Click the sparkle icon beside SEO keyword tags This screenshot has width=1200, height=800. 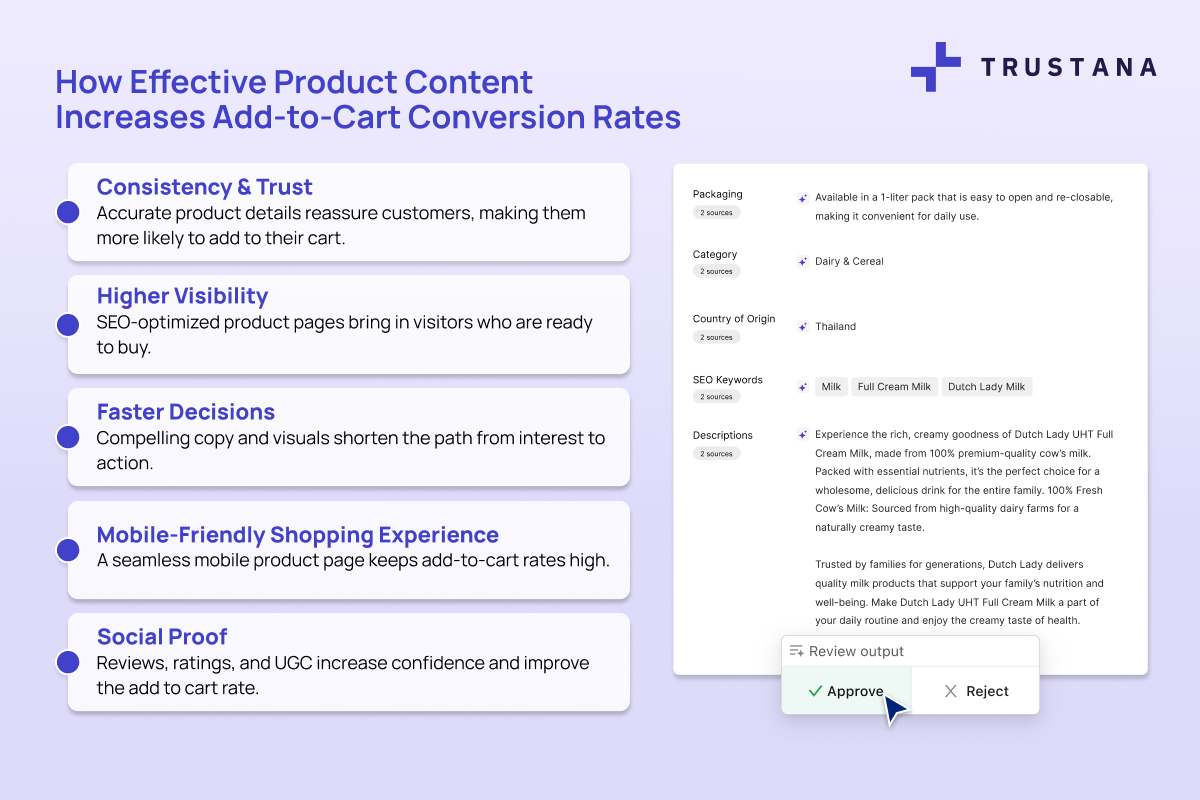(802, 387)
